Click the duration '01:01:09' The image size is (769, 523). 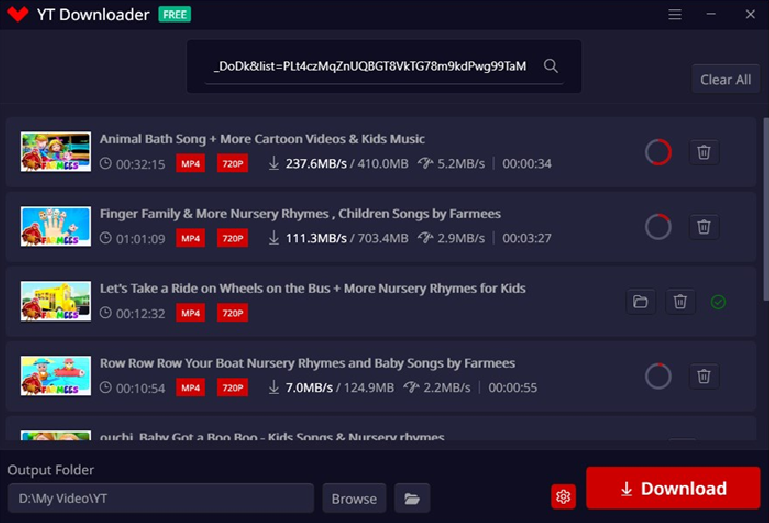coord(141,239)
